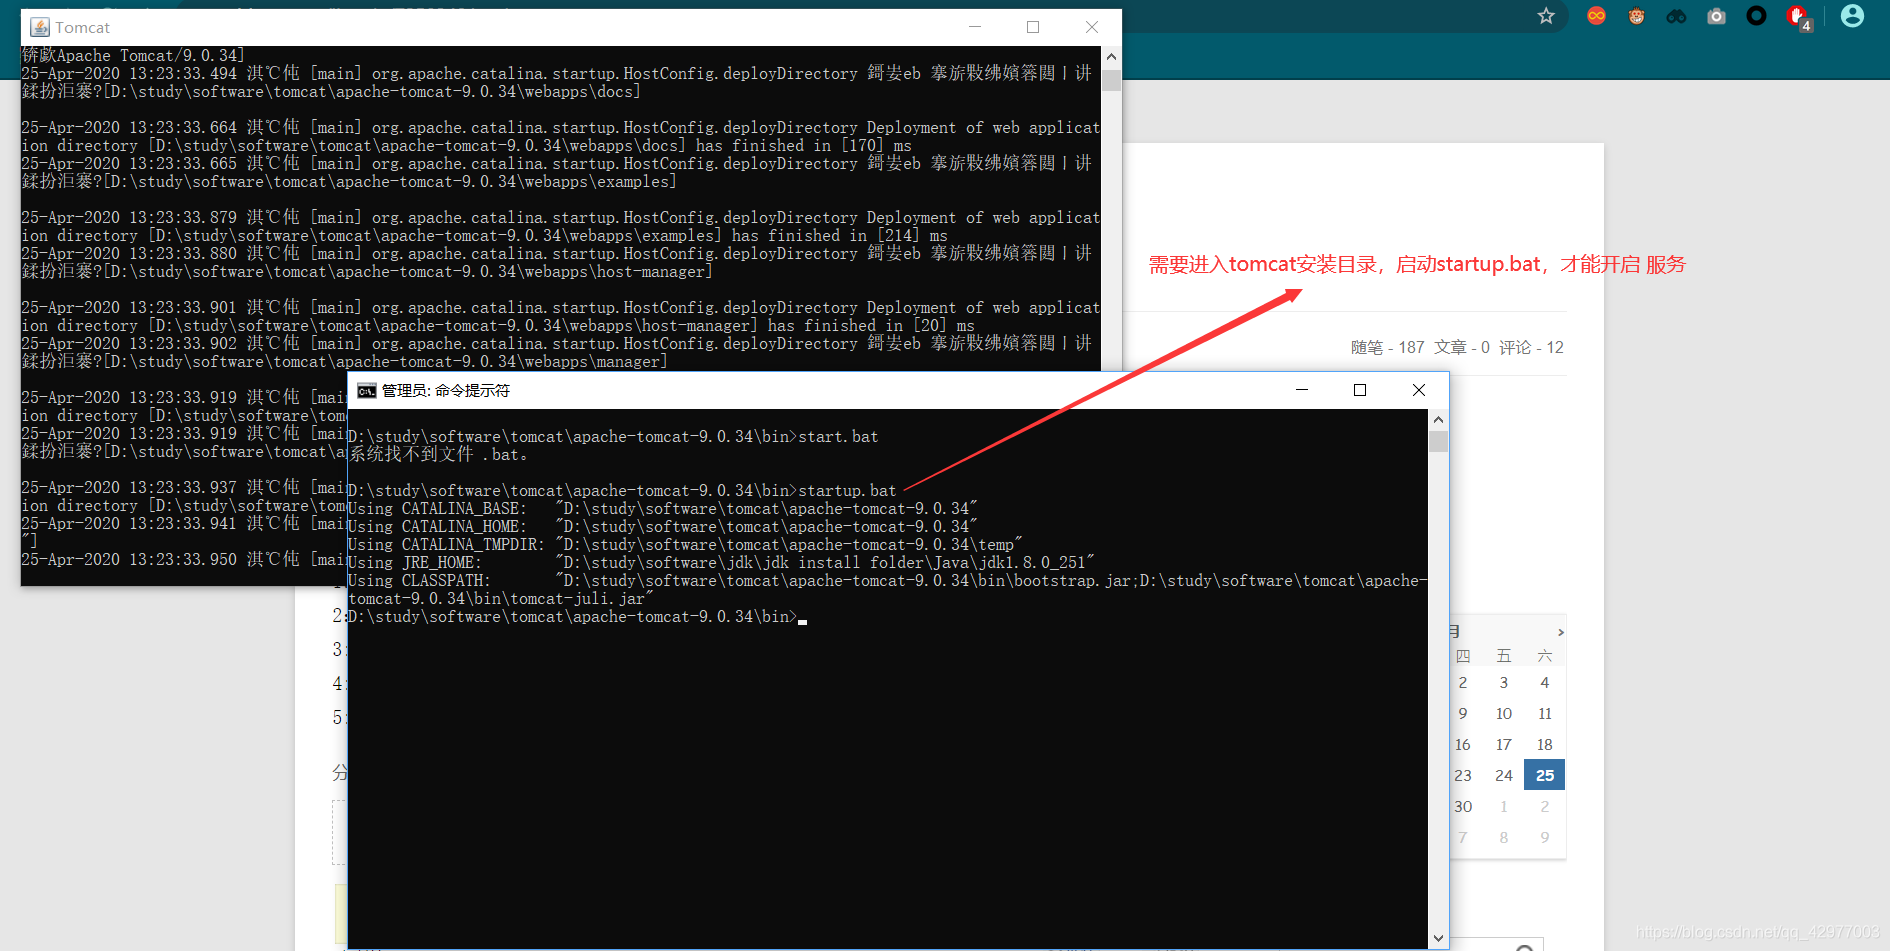Image resolution: width=1890 pixels, height=951 pixels.
Task: Click the '管理员: 命令提示符' title text
Action: click(446, 390)
